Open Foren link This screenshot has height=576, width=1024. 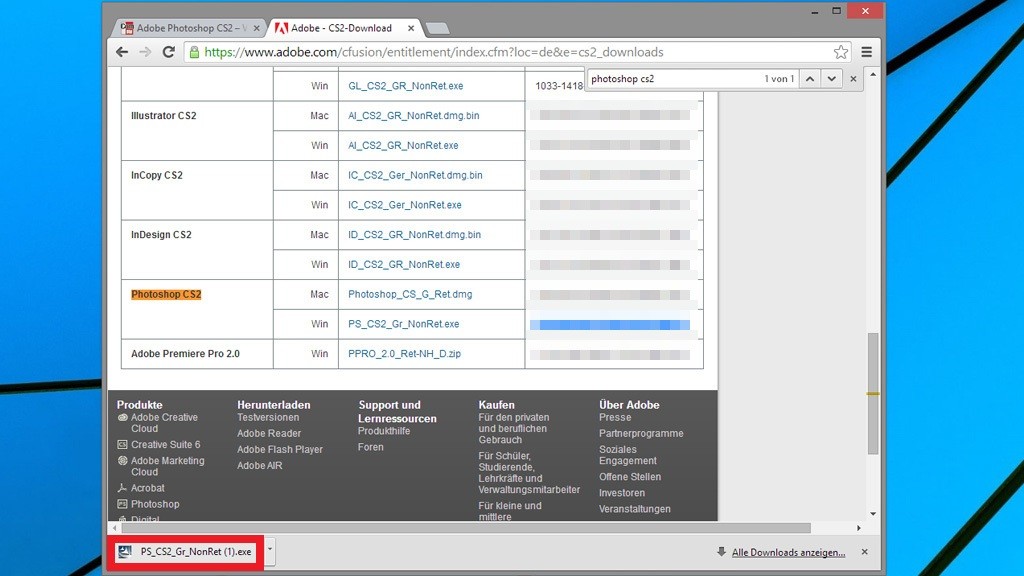[371, 447]
